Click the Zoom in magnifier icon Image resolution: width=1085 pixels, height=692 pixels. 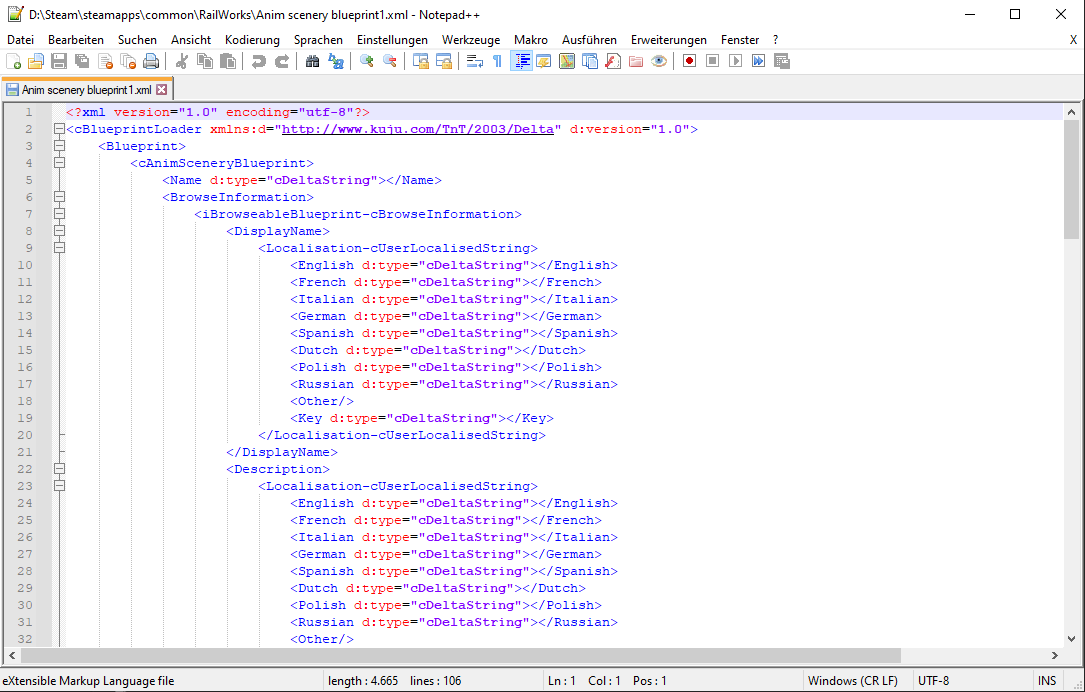pyautogui.click(x=367, y=61)
